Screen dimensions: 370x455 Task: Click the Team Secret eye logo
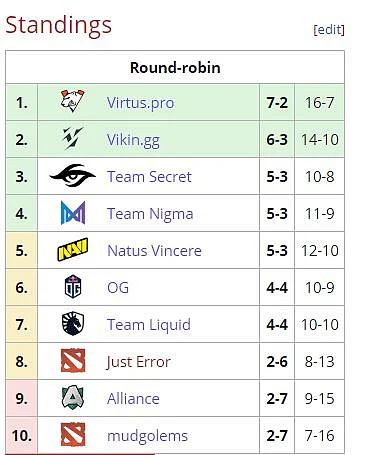pos(73,175)
